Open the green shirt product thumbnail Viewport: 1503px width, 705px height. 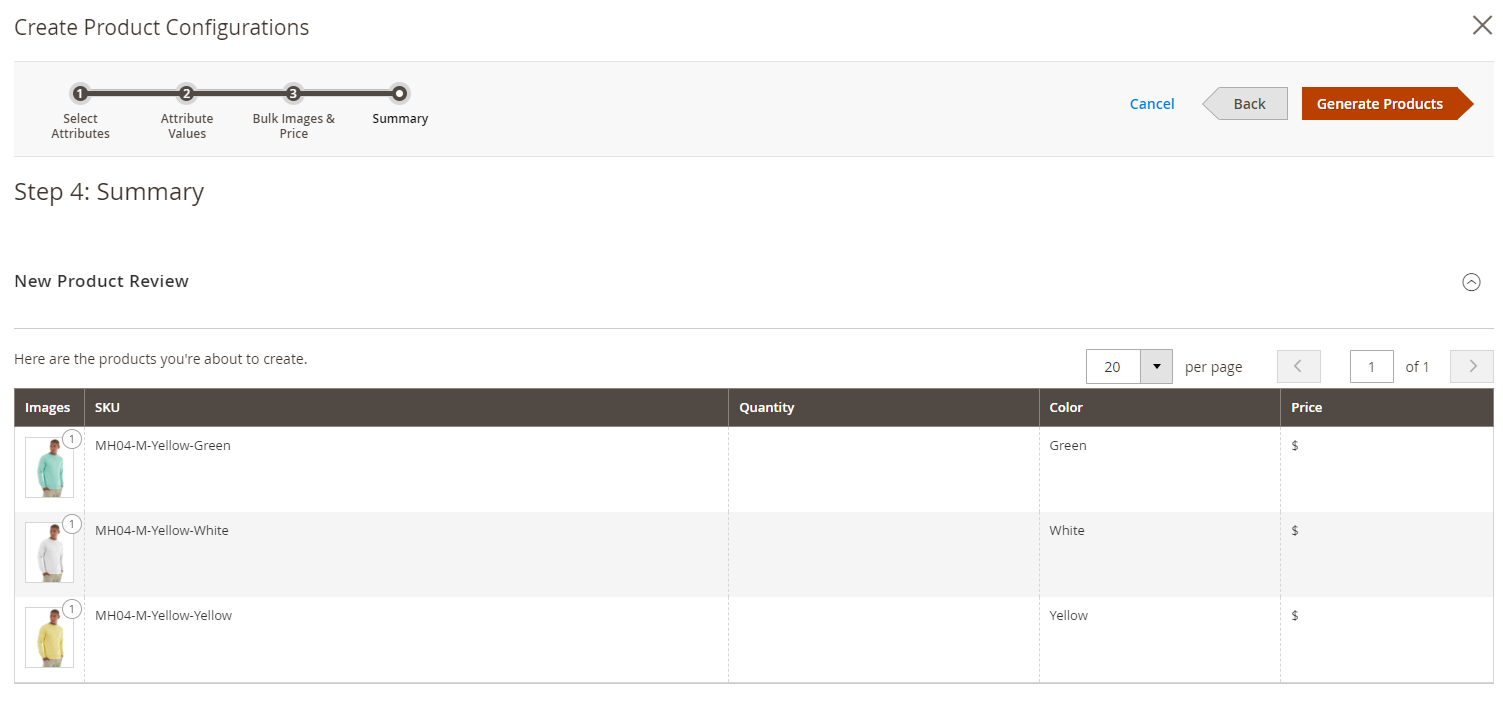tap(49, 467)
